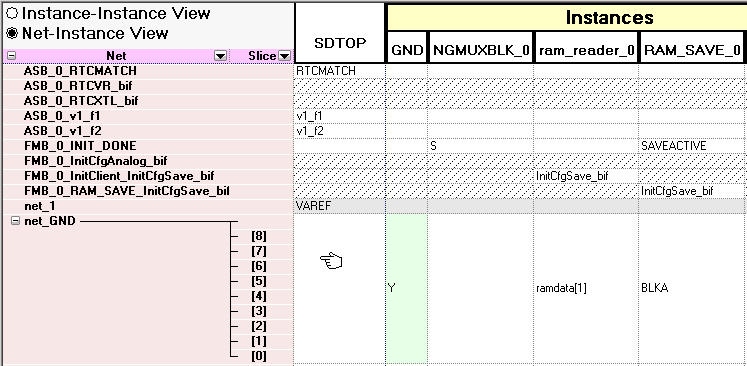The height and width of the screenshot is (366, 747).
Task: Click the VAREF cell in net_1 row
Action: pyautogui.click(x=340, y=206)
